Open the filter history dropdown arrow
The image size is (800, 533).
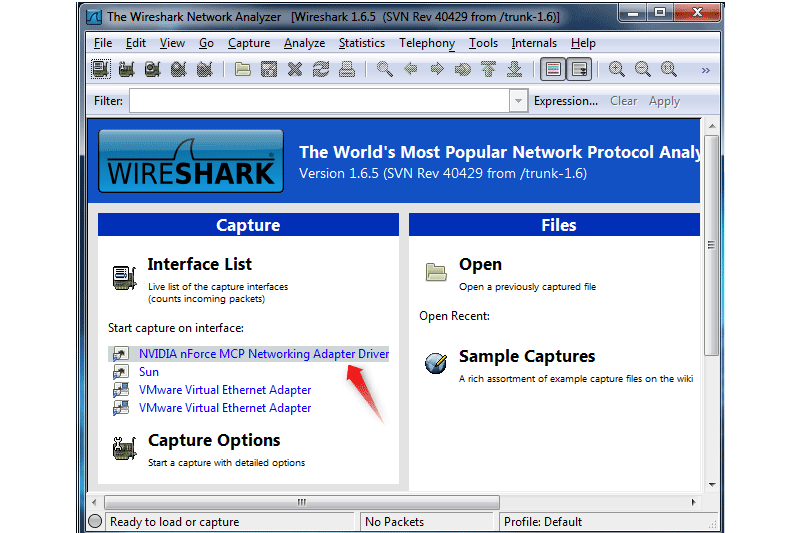[518, 101]
